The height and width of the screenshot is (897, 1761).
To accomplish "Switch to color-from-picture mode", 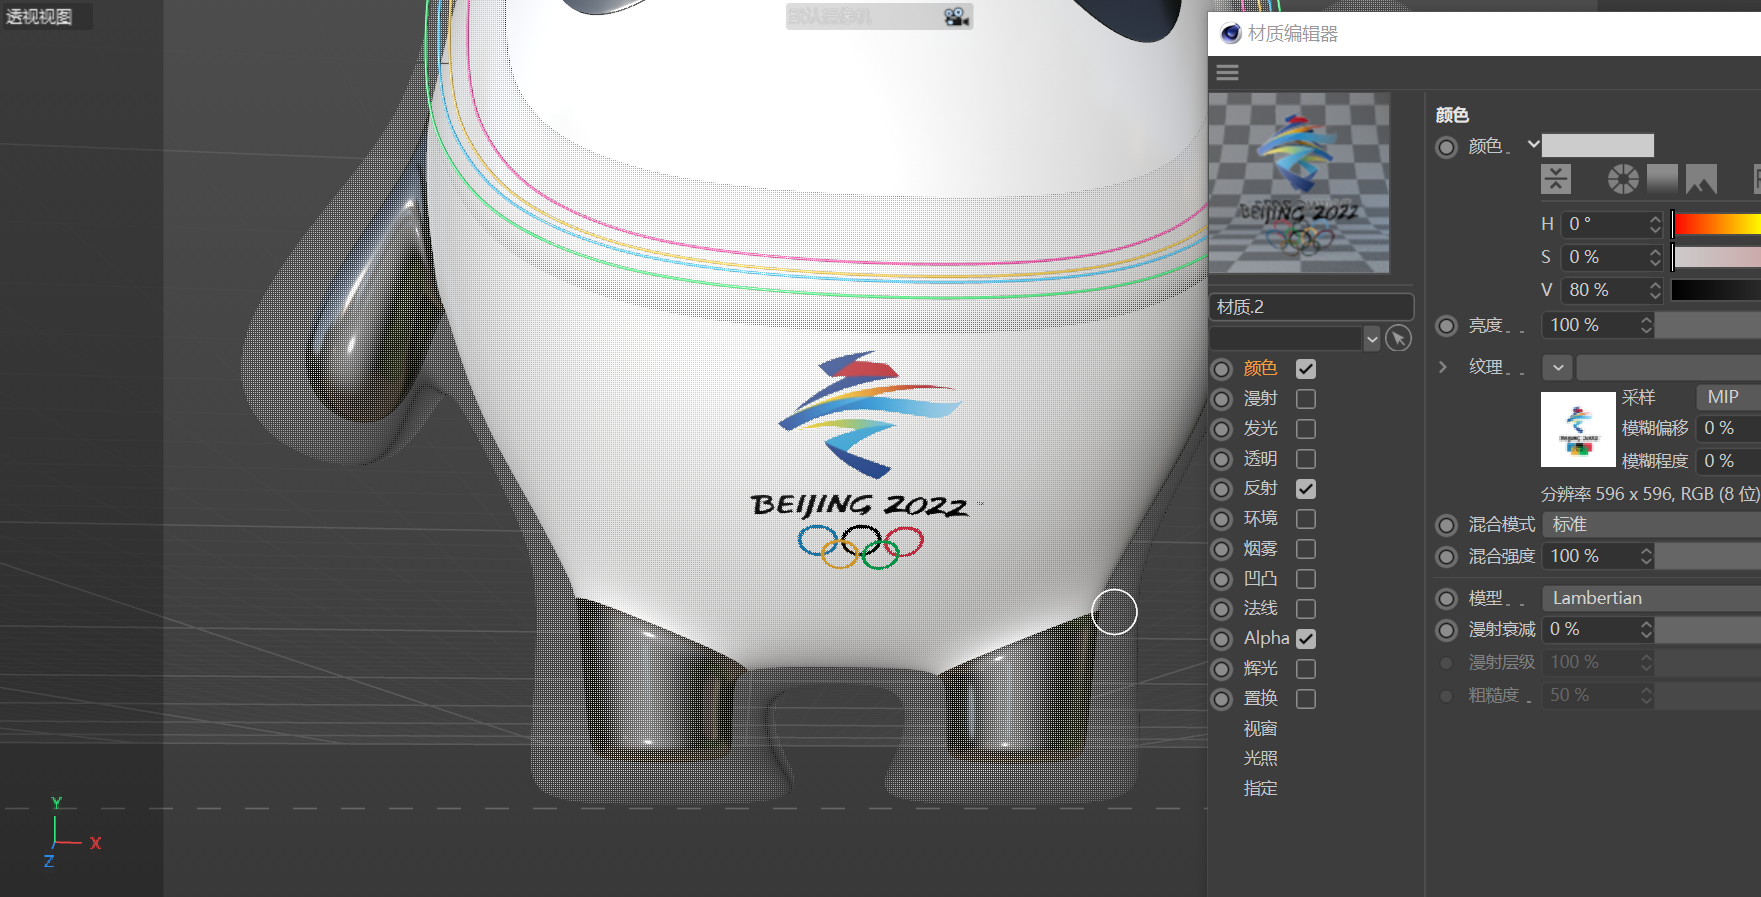I will [x=1701, y=179].
